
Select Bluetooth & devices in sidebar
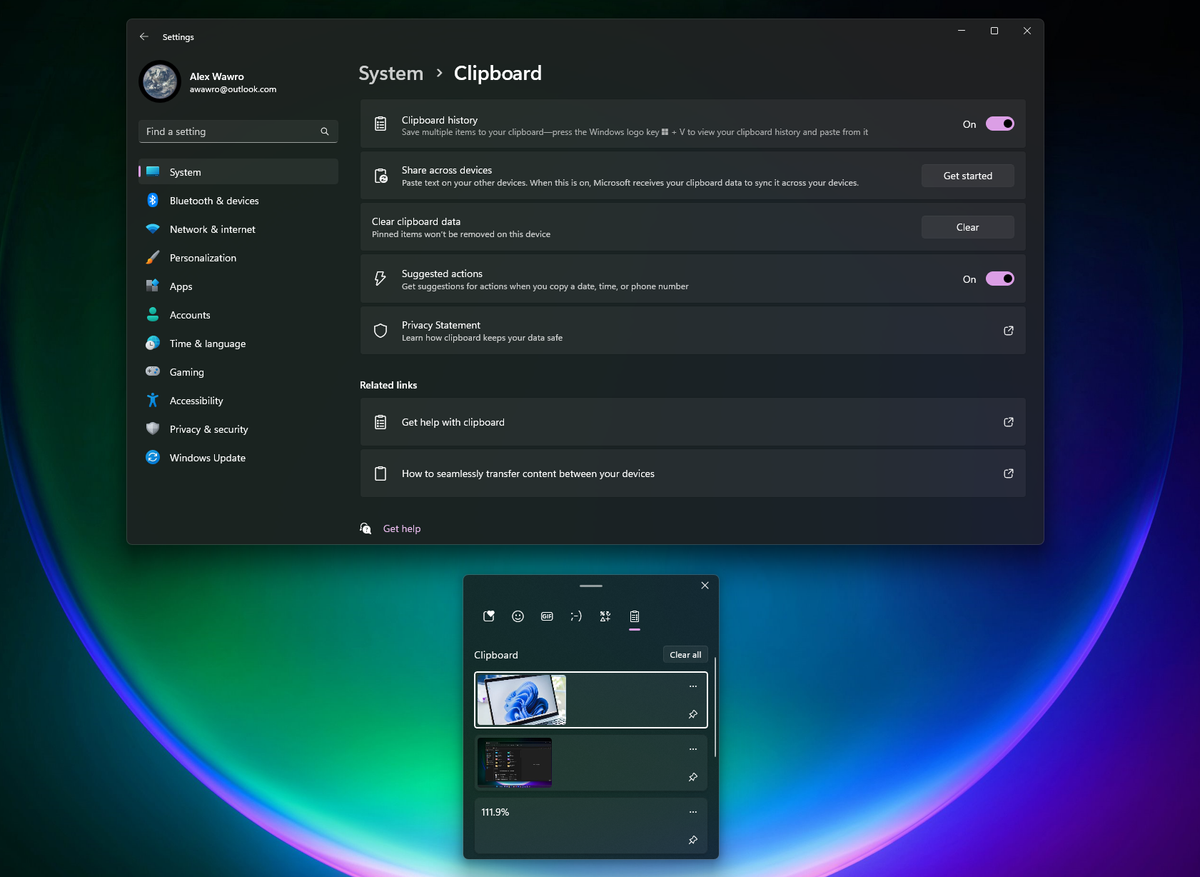[238, 200]
